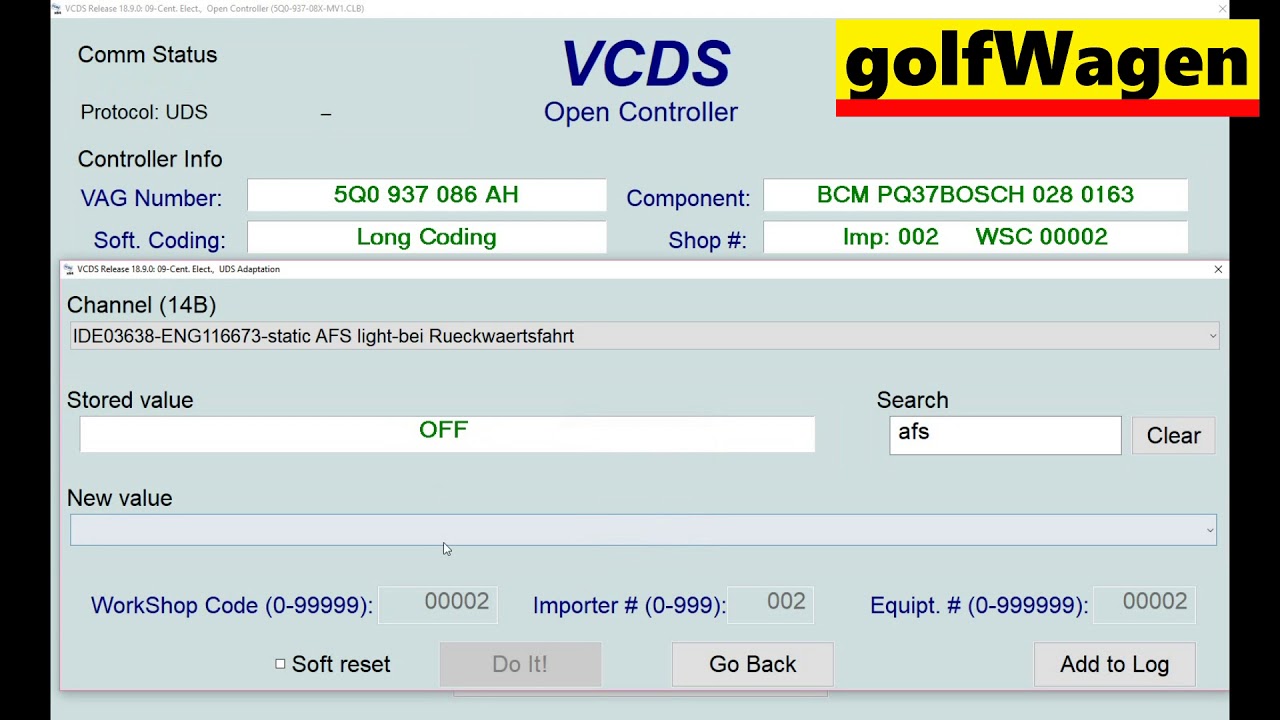This screenshot has height=720, width=1280.
Task: Click the Equipt. number input field
Action: click(x=1143, y=603)
